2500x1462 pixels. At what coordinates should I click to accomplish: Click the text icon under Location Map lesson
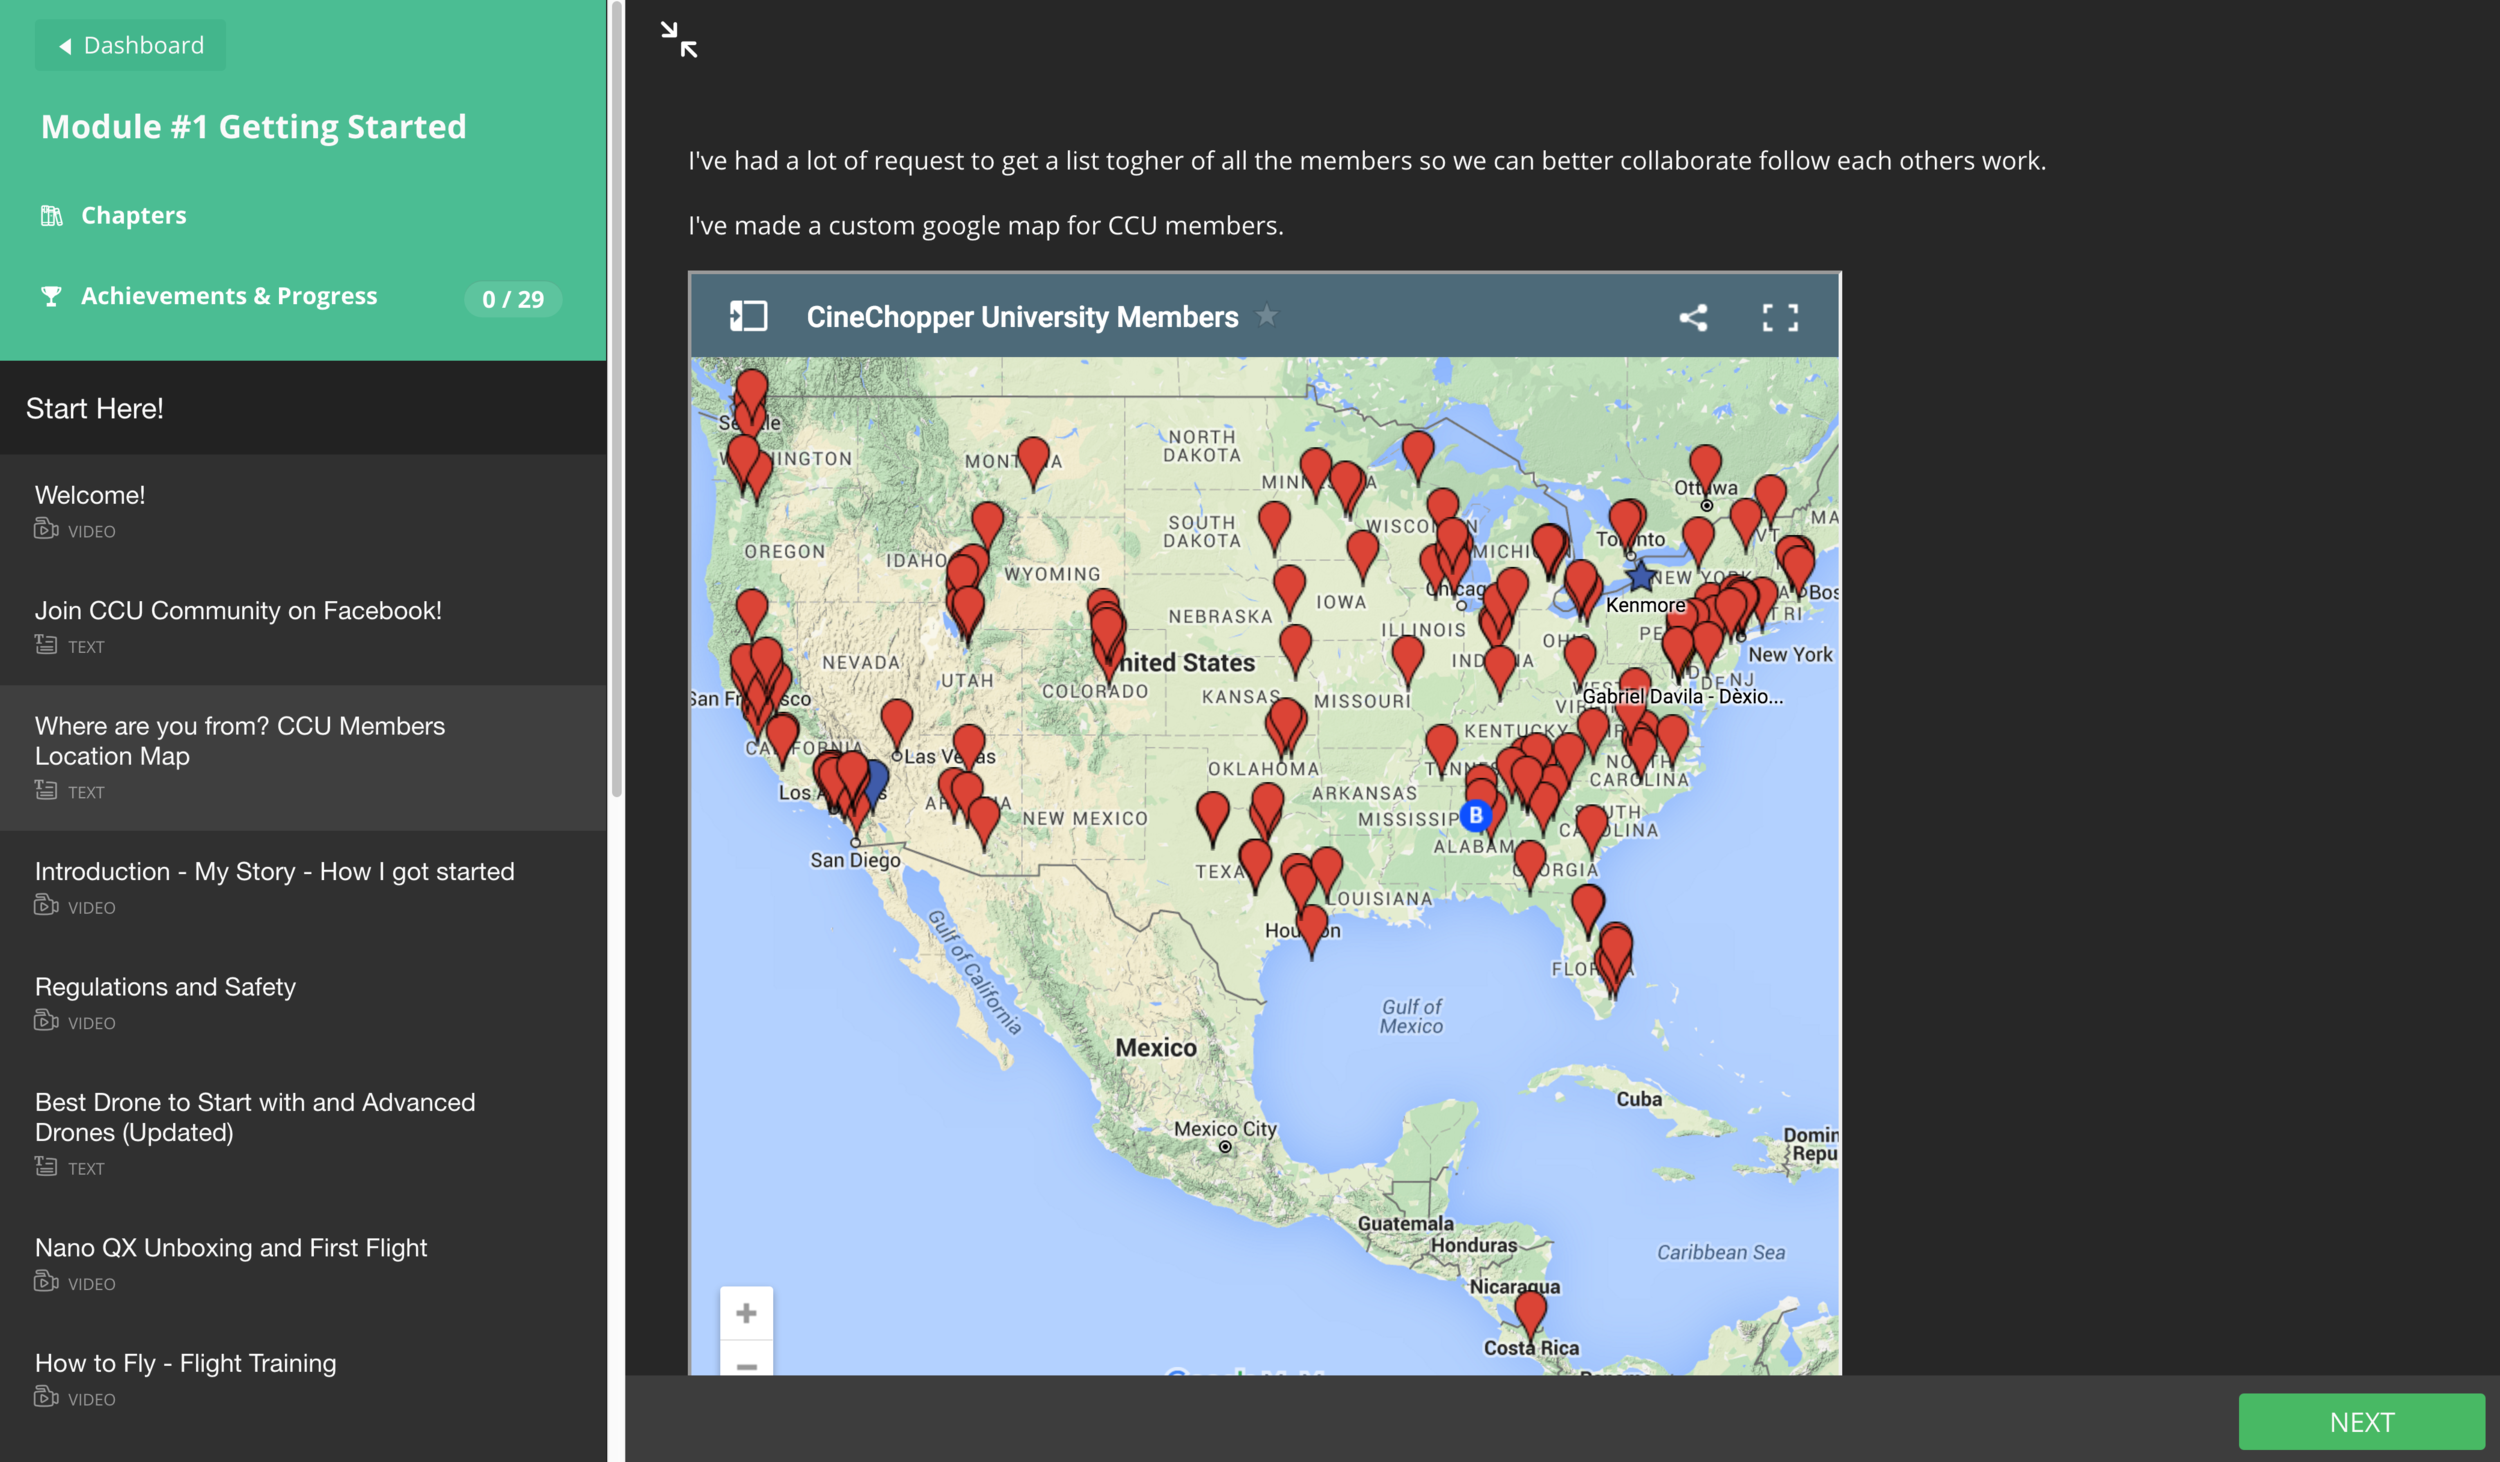click(x=46, y=789)
